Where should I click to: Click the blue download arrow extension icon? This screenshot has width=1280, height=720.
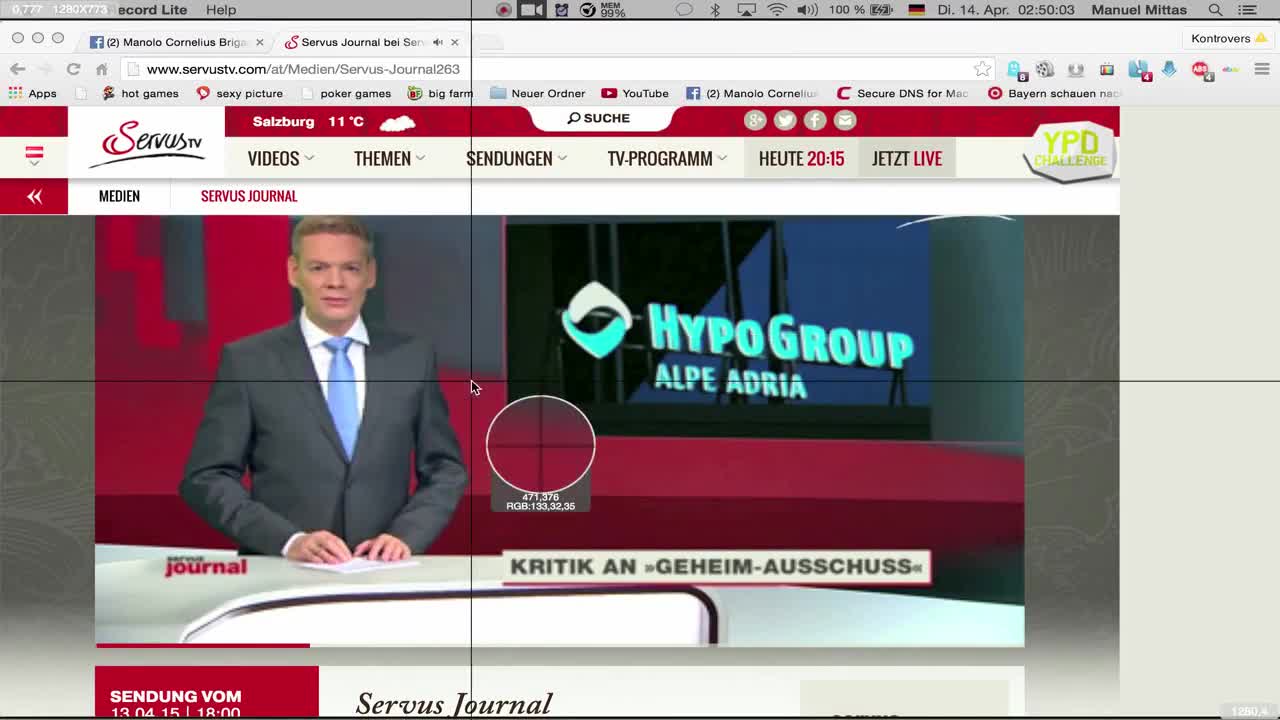tap(1169, 69)
